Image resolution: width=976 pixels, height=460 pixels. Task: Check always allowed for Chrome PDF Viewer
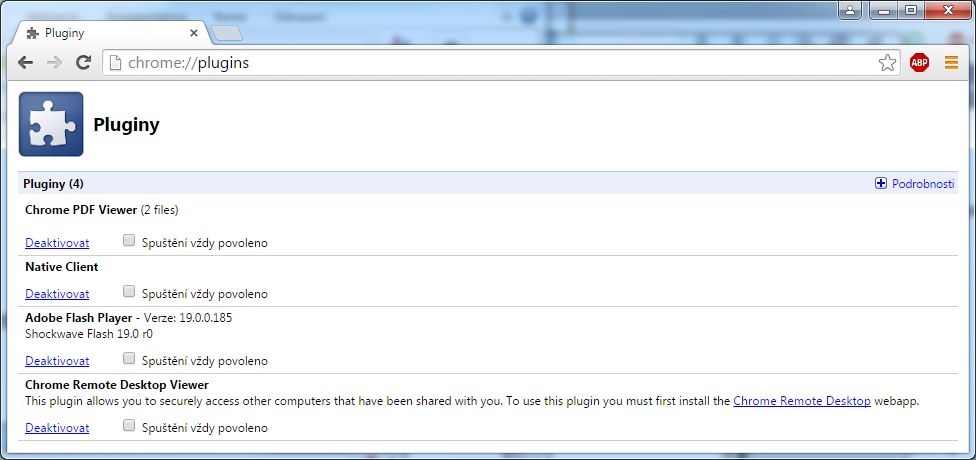[129, 240]
